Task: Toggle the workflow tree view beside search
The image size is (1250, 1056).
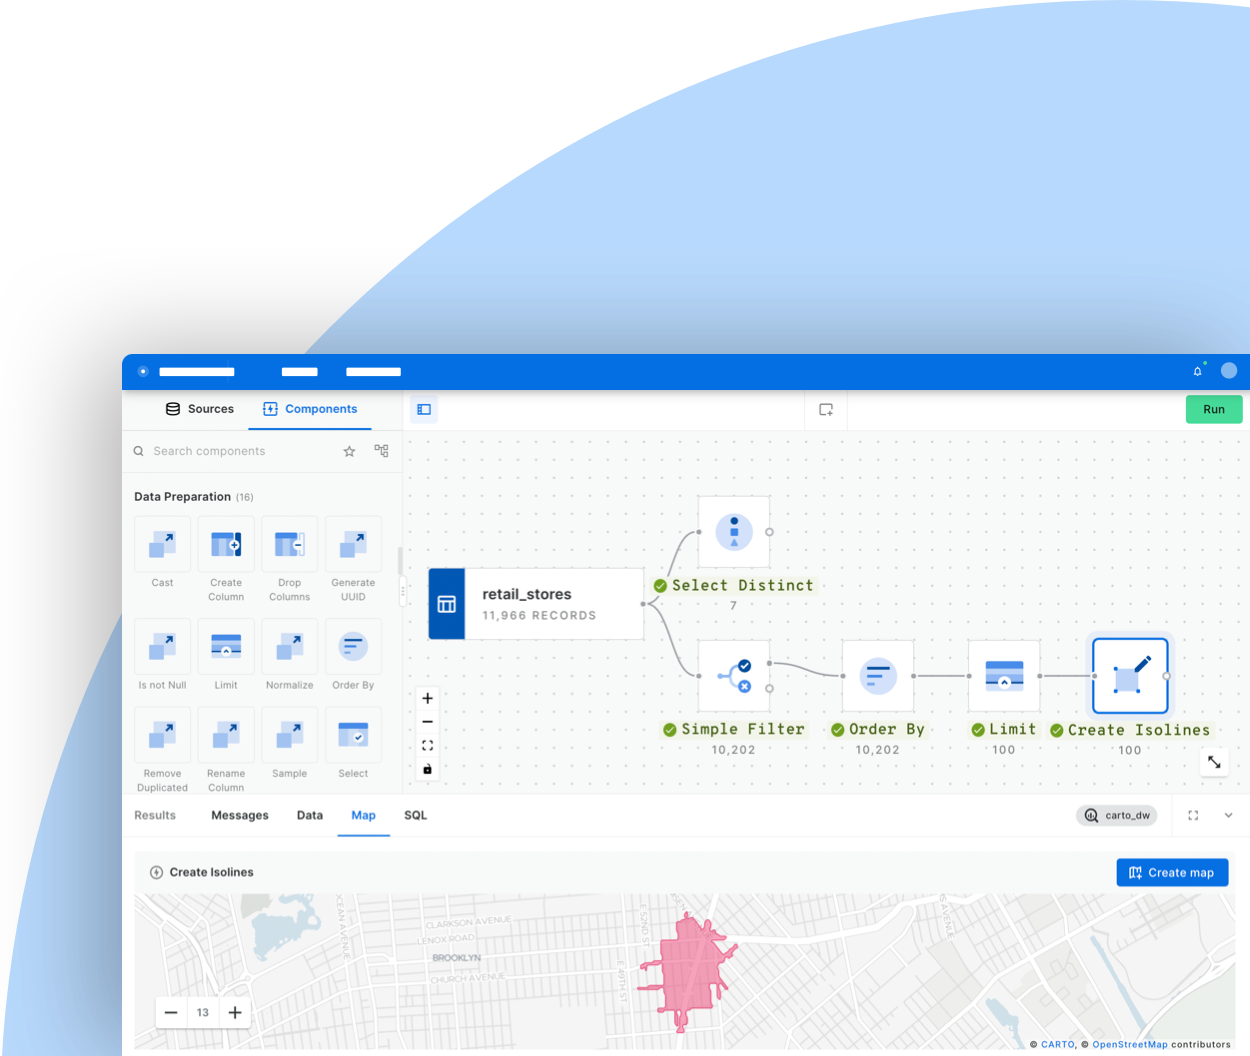Action: (381, 451)
